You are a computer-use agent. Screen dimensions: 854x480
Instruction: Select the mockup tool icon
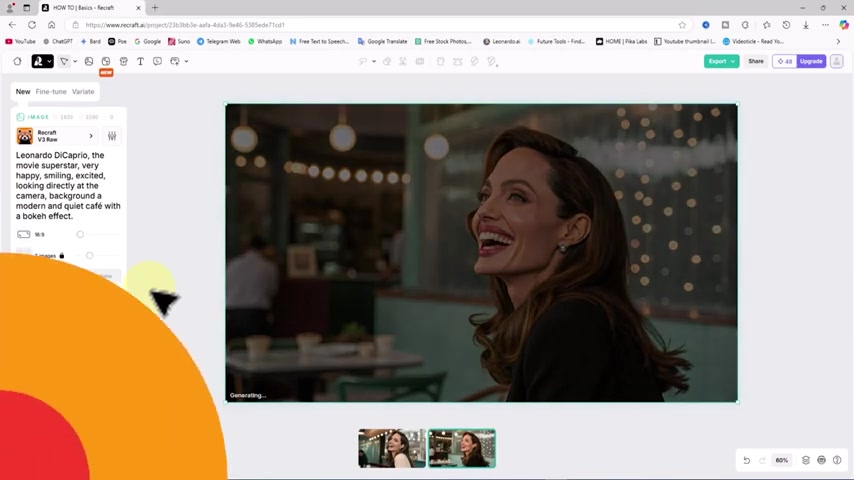click(123, 61)
